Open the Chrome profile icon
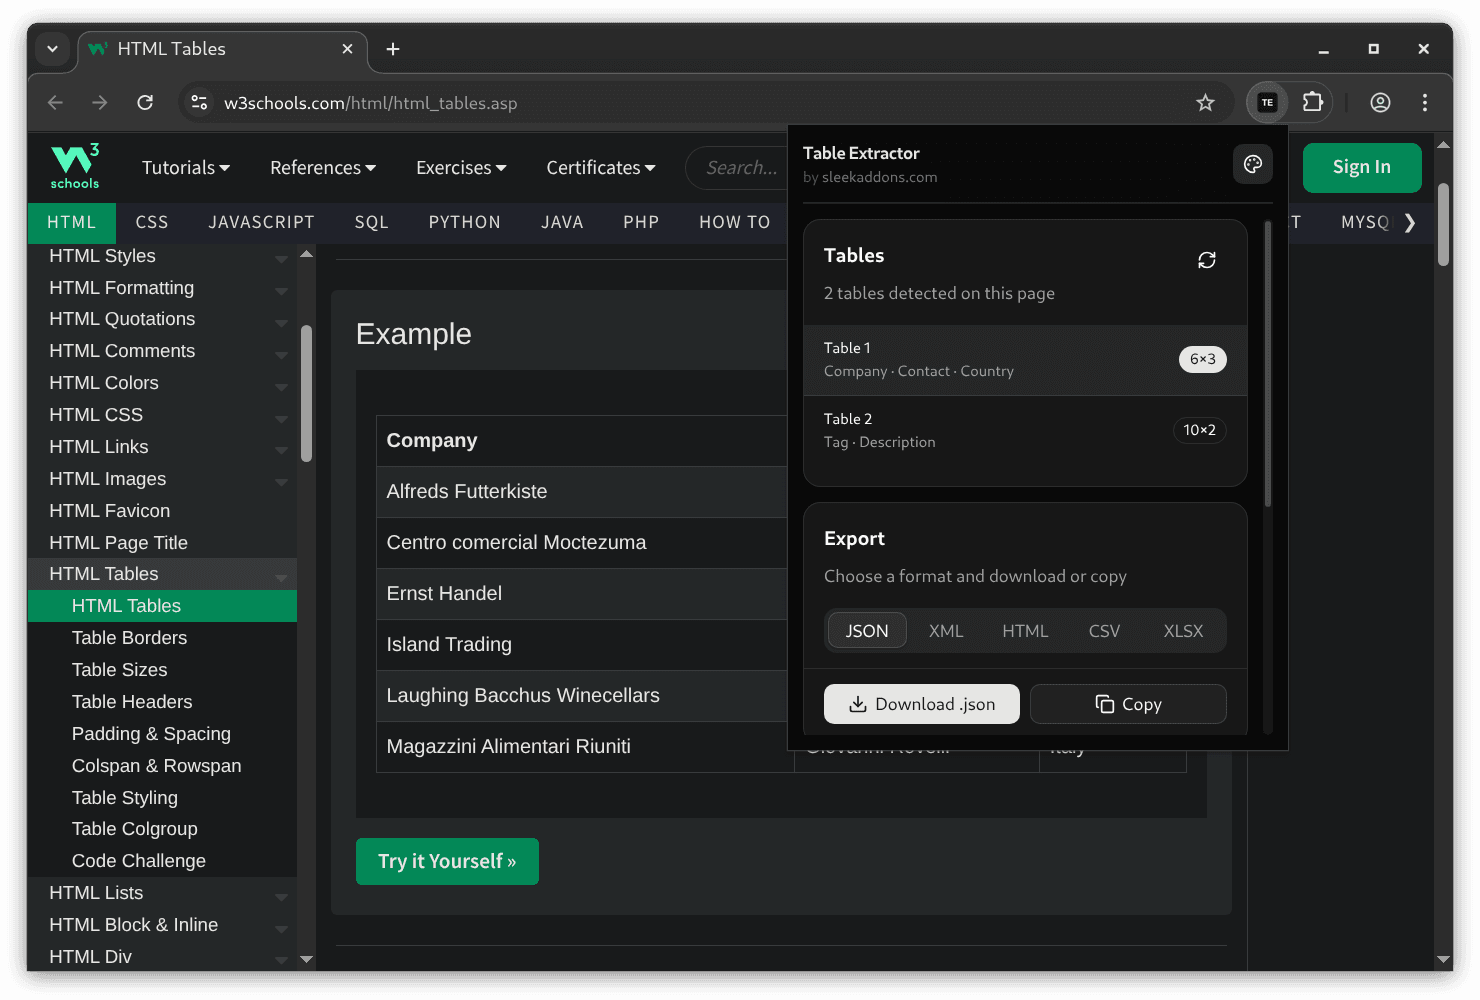1480x1000 pixels. (x=1380, y=103)
